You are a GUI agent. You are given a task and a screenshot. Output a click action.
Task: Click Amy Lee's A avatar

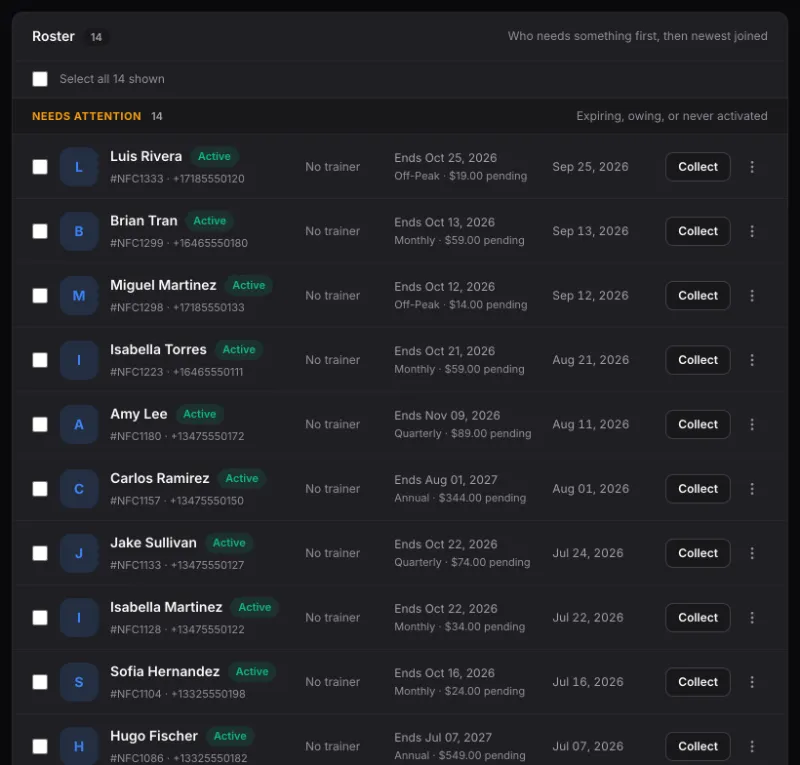[x=79, y=424]
